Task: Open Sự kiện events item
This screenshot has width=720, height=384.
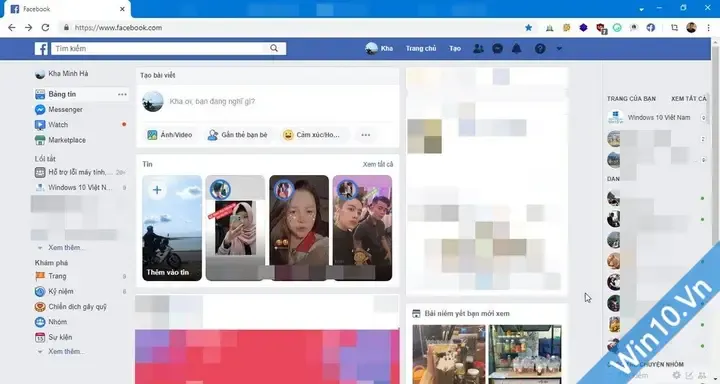Action: 53,337
